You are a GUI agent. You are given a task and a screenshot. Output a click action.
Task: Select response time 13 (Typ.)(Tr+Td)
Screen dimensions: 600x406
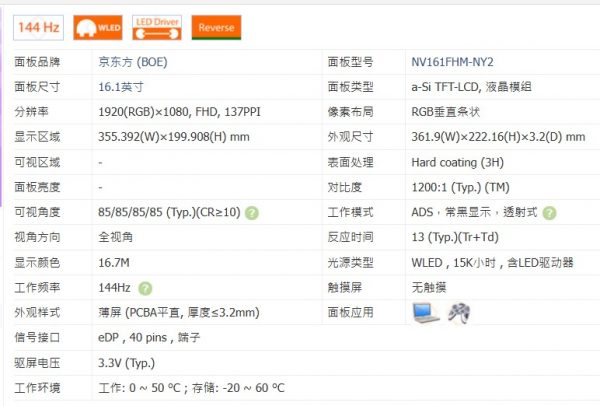[455, 237]
